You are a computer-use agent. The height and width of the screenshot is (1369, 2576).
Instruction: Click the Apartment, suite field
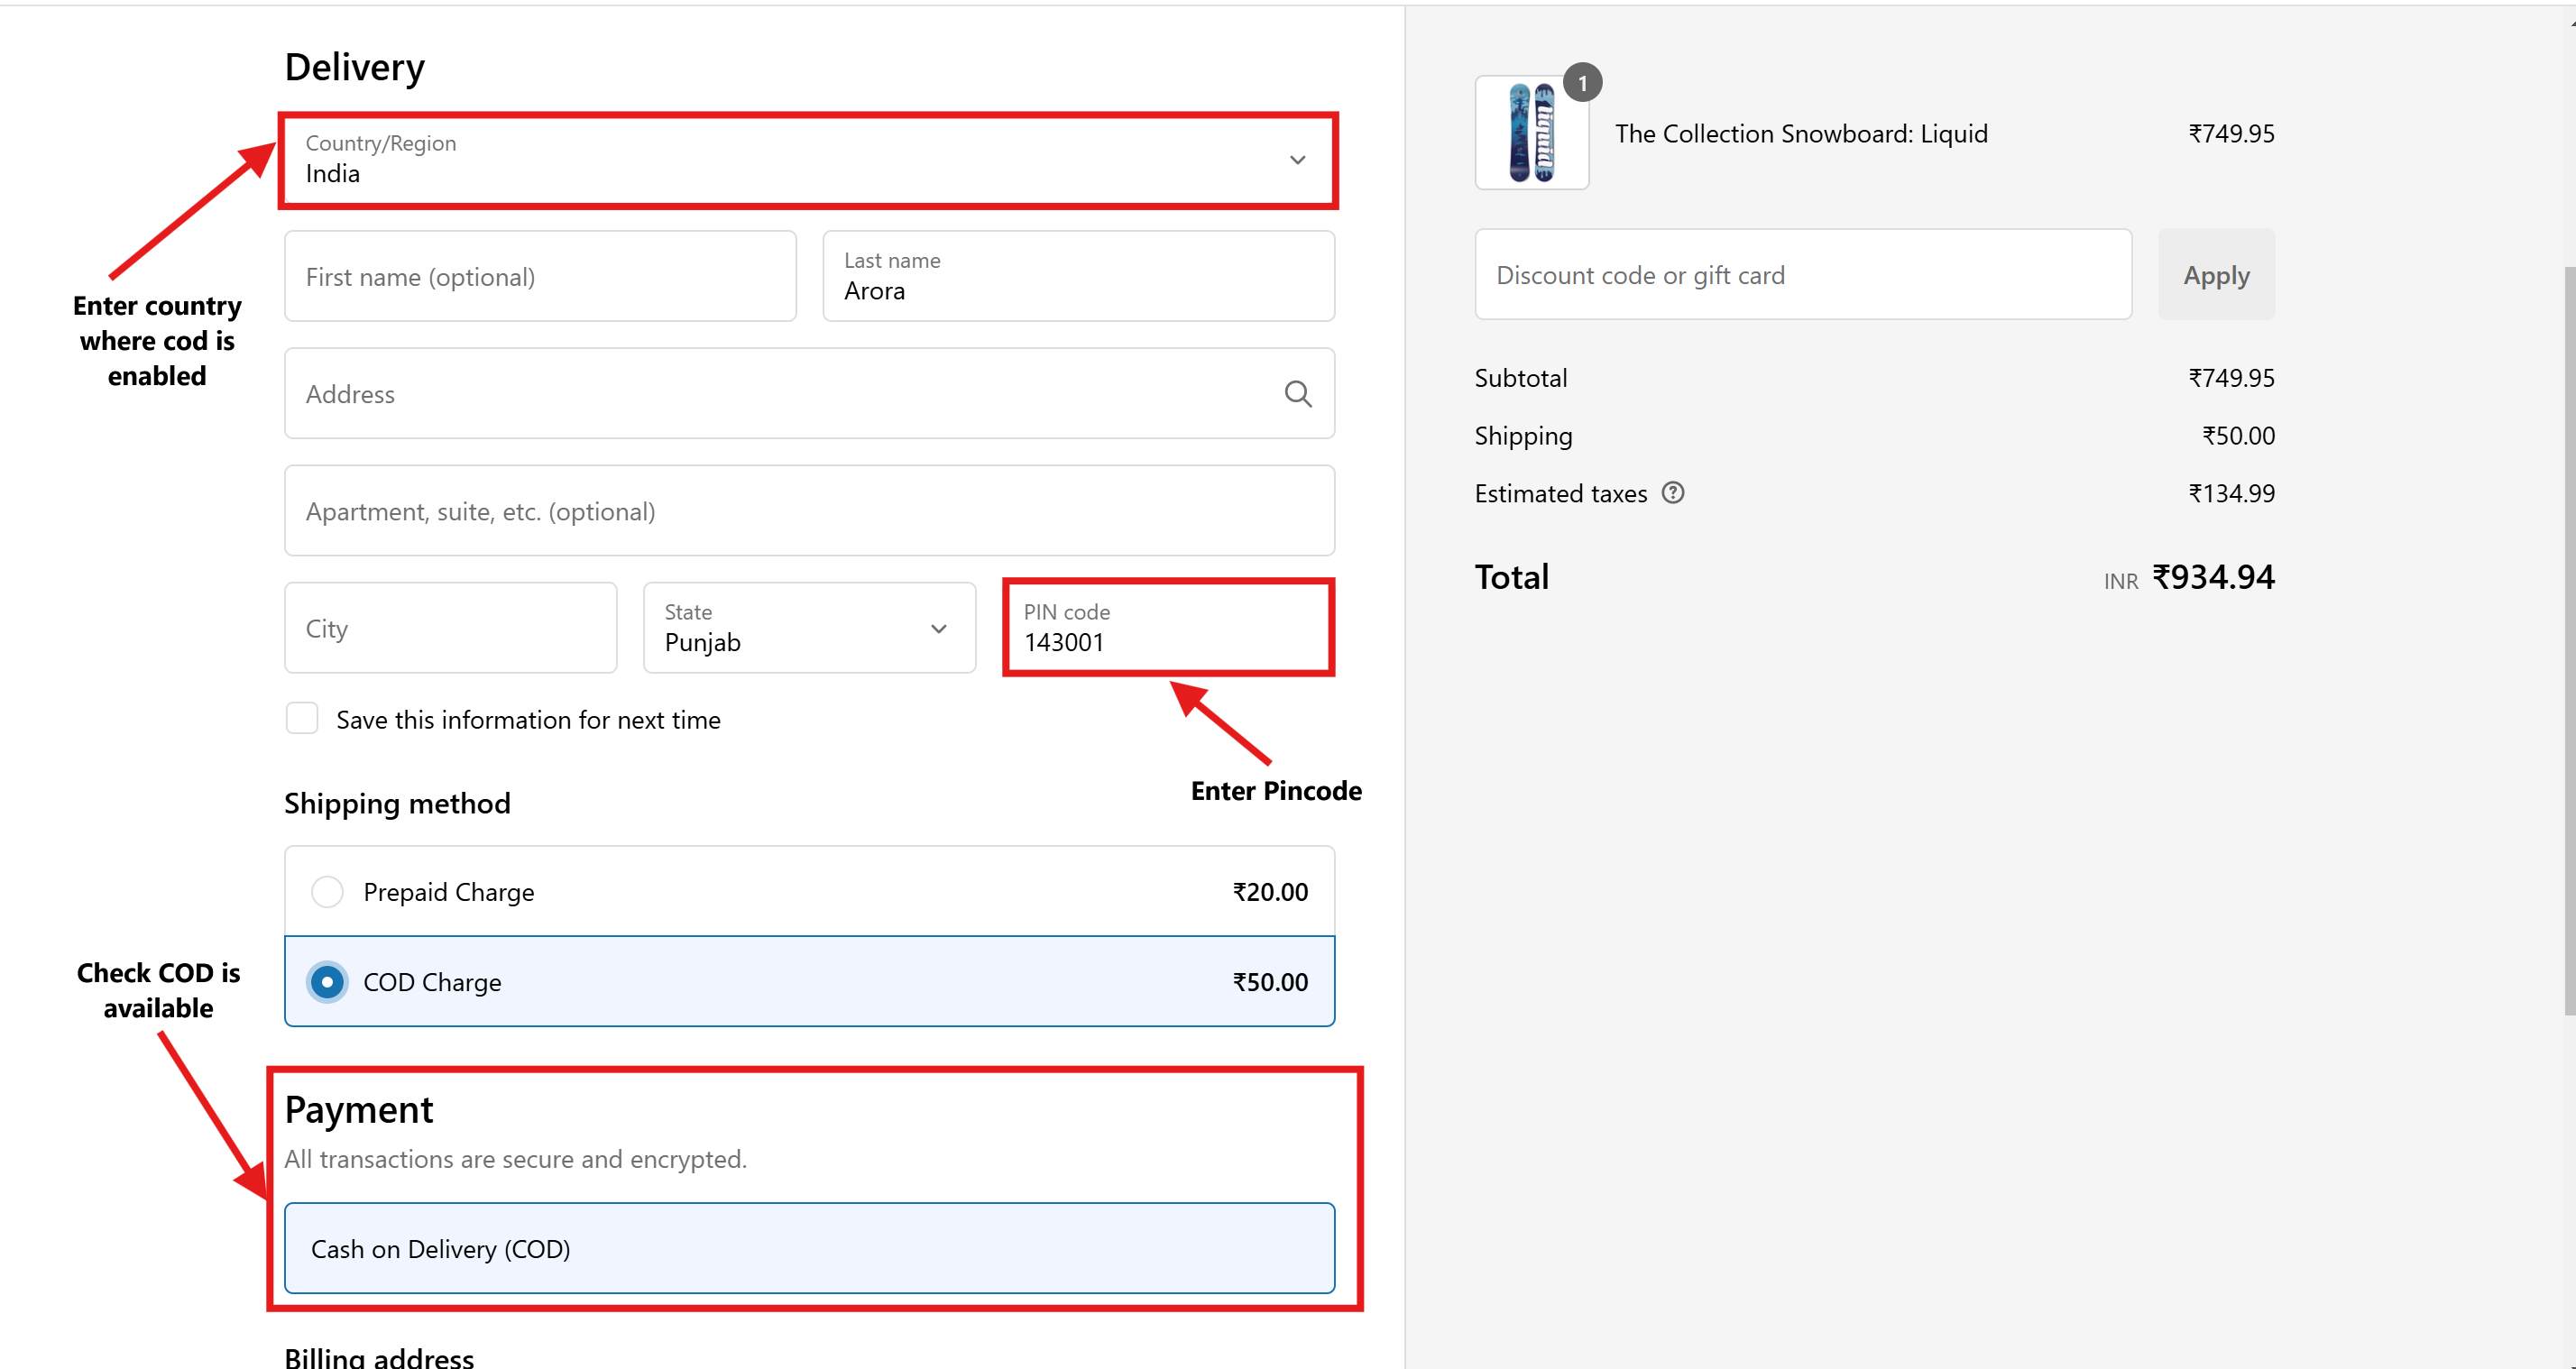click(x=808, y=511)
